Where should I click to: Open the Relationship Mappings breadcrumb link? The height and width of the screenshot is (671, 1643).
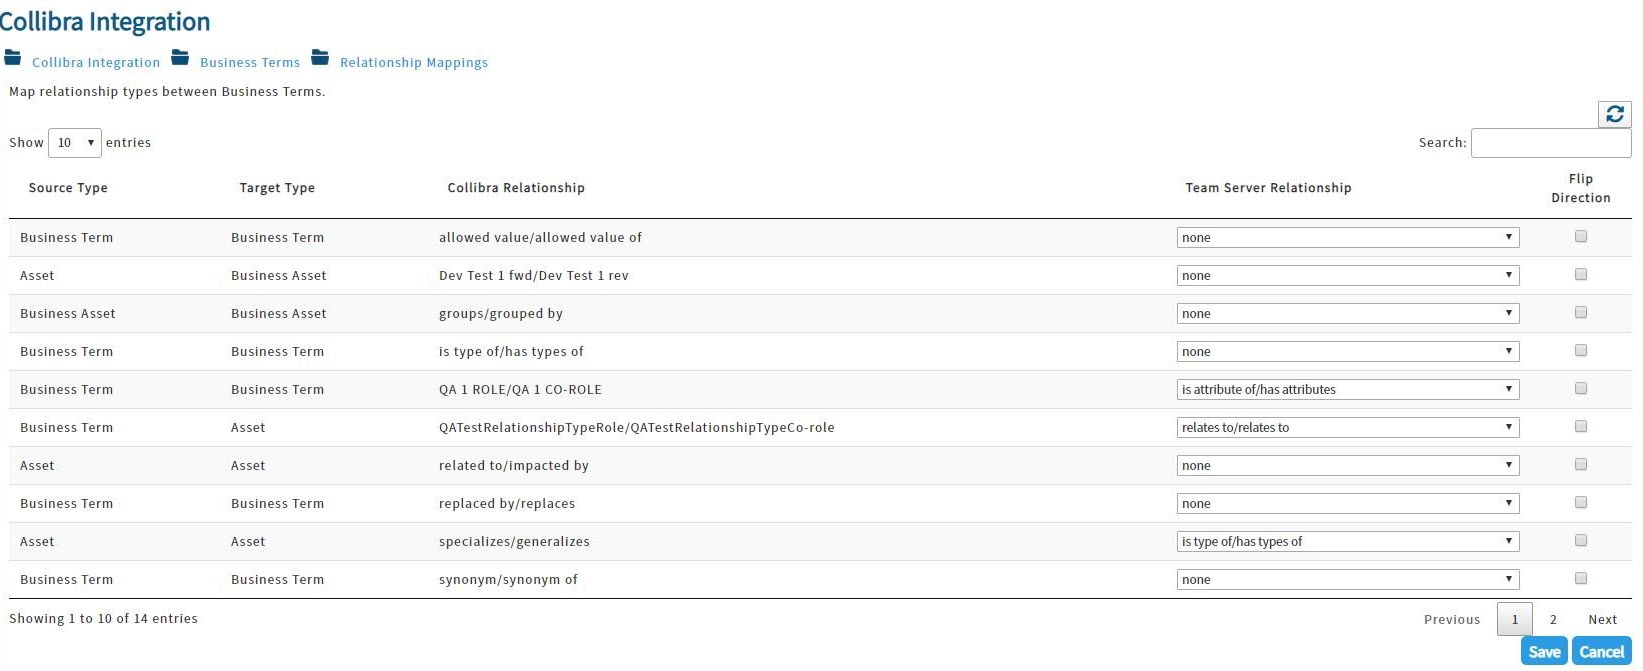click(414, 62)
